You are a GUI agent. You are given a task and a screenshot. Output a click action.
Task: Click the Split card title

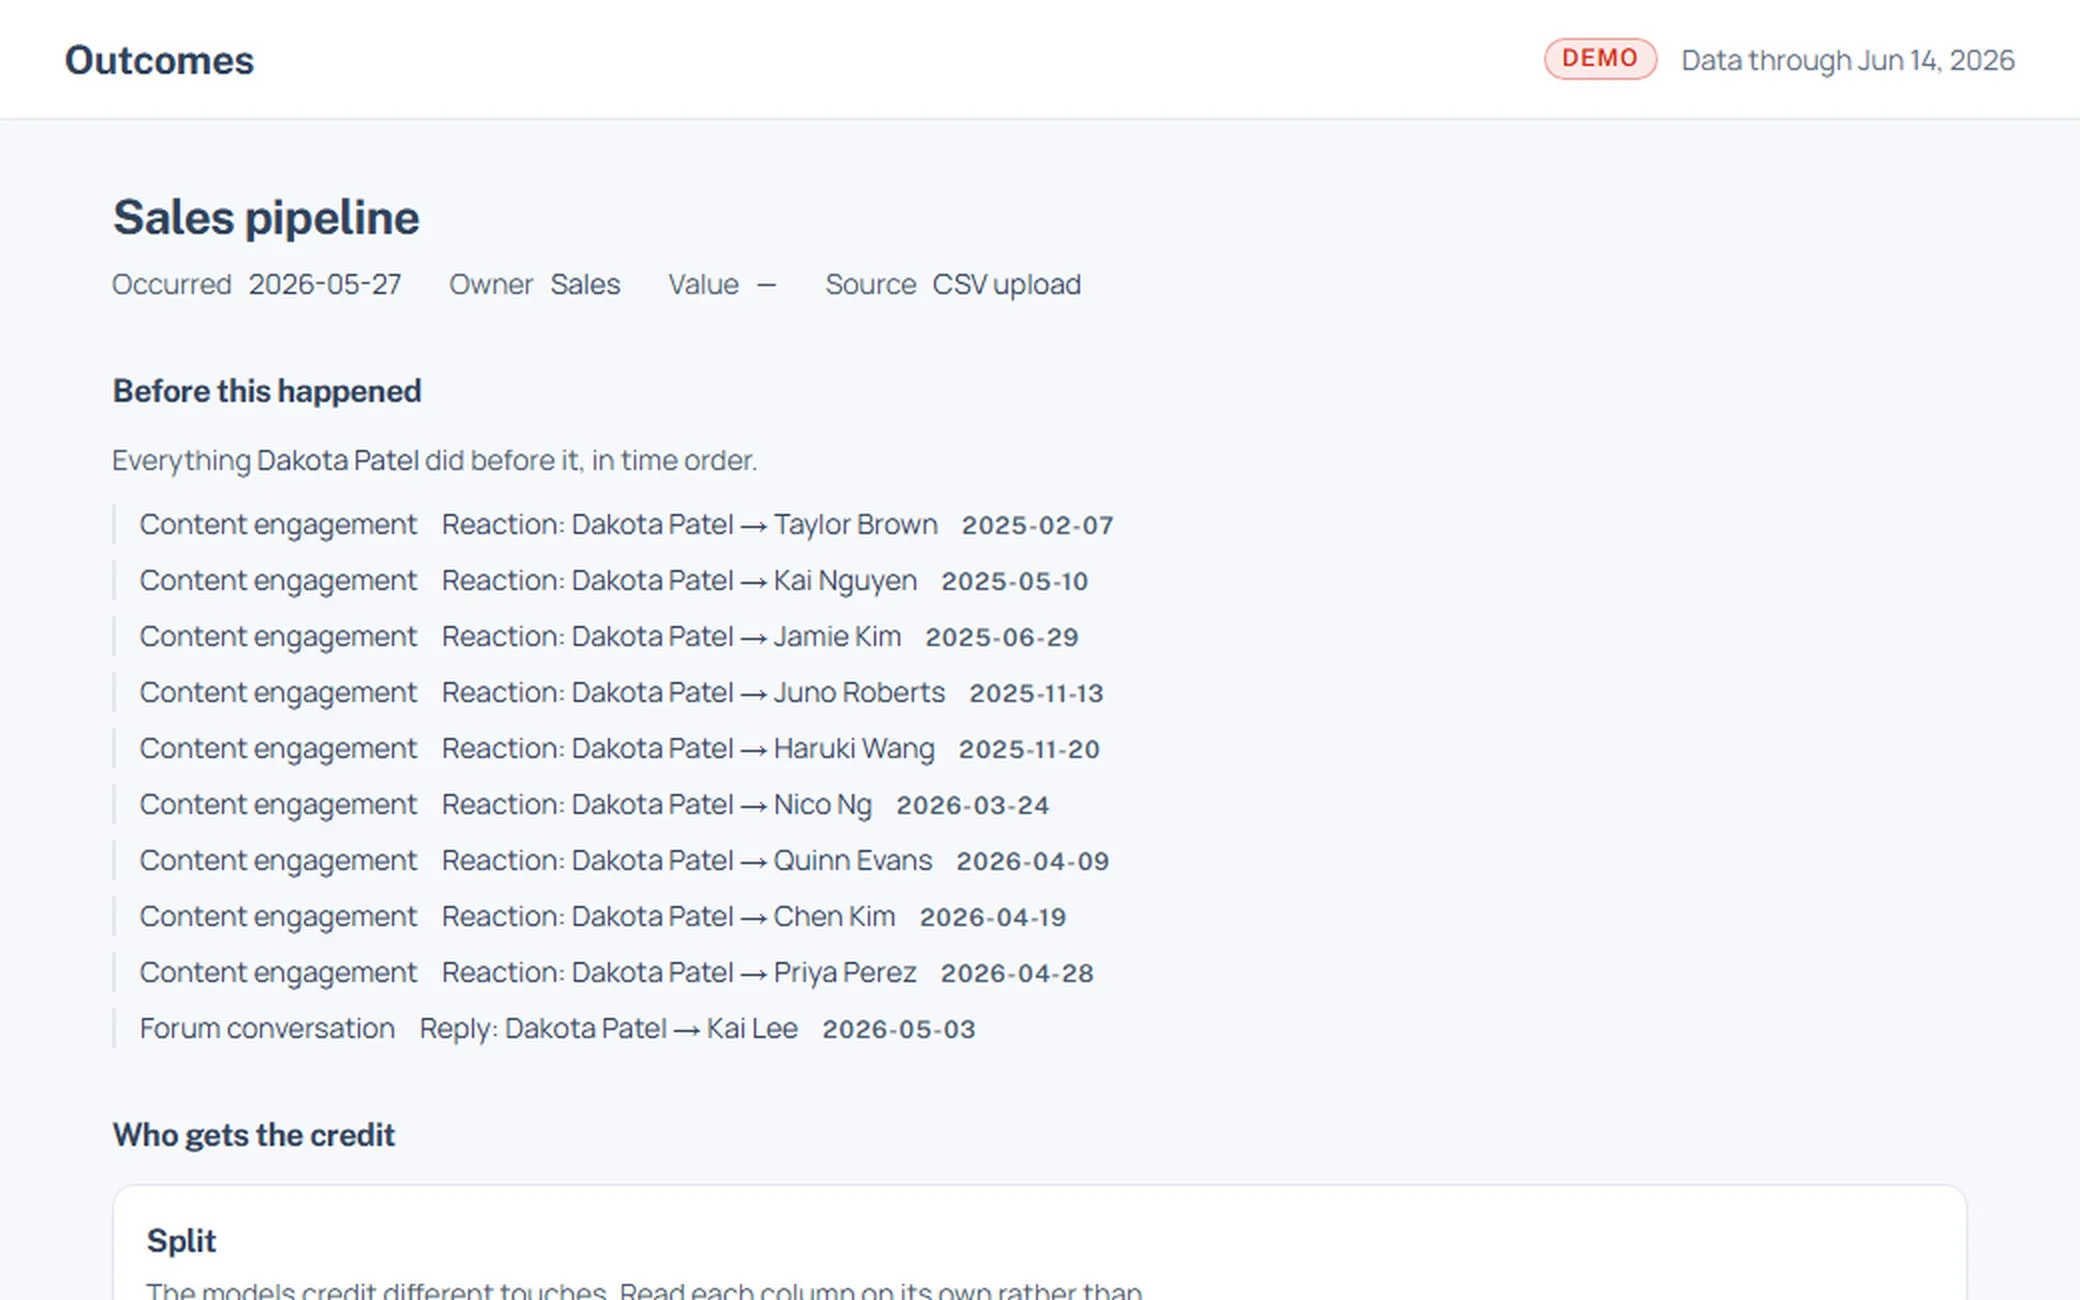[x=181, y=1241]
